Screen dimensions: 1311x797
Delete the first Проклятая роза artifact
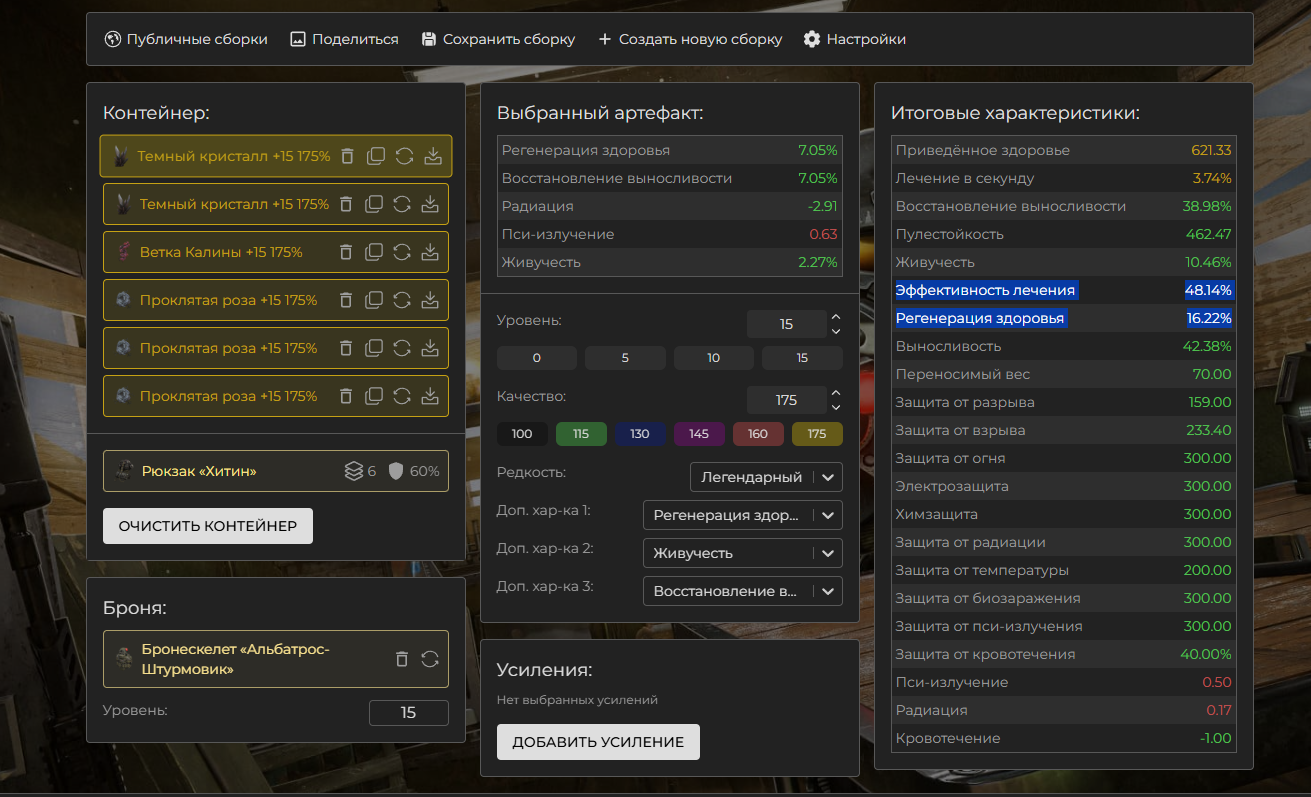click(x=346, y=300)
